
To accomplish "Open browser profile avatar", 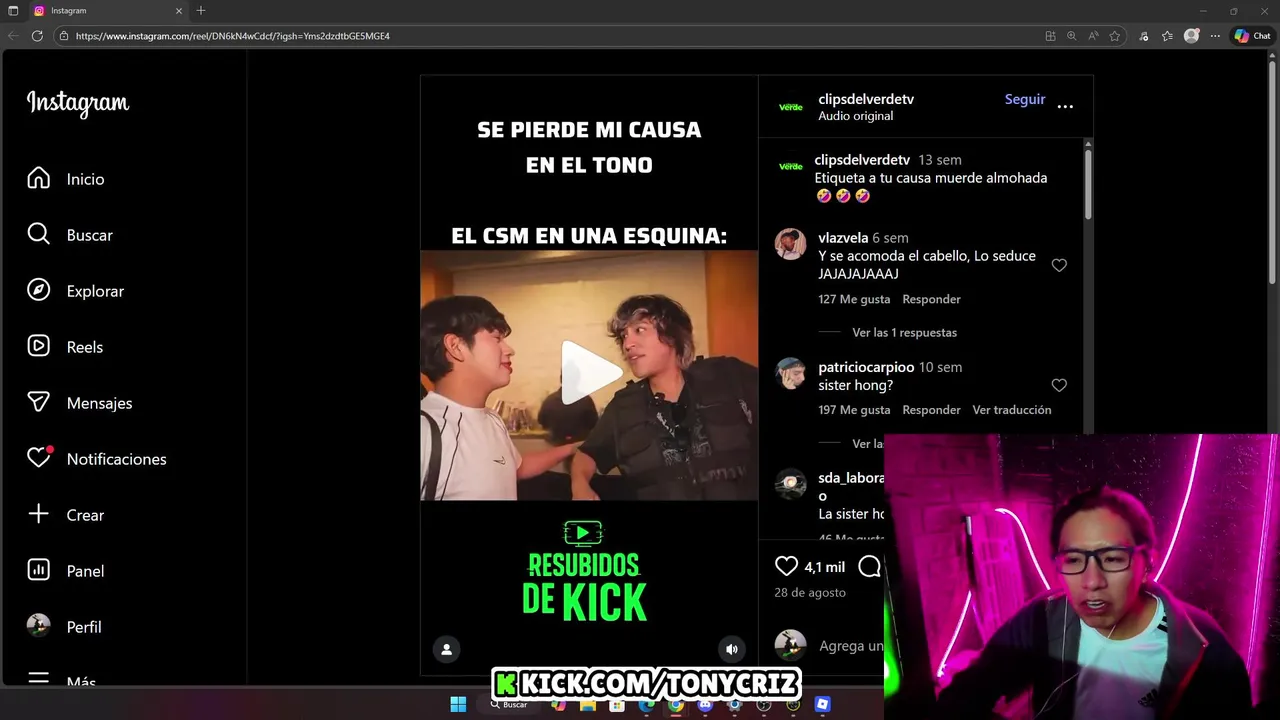I will pos(1191,36).
